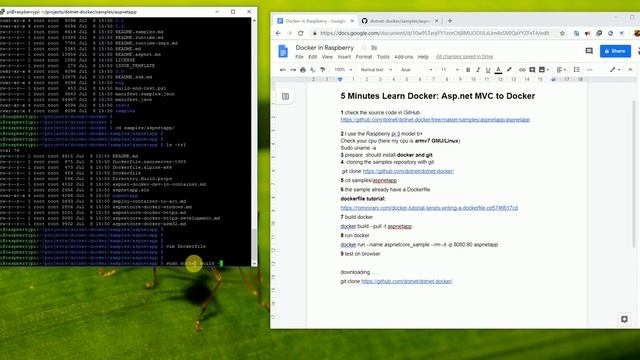
Task: Click the document heading '5 Minutes Learn Docker'
Action: click(x=438, y=96)
